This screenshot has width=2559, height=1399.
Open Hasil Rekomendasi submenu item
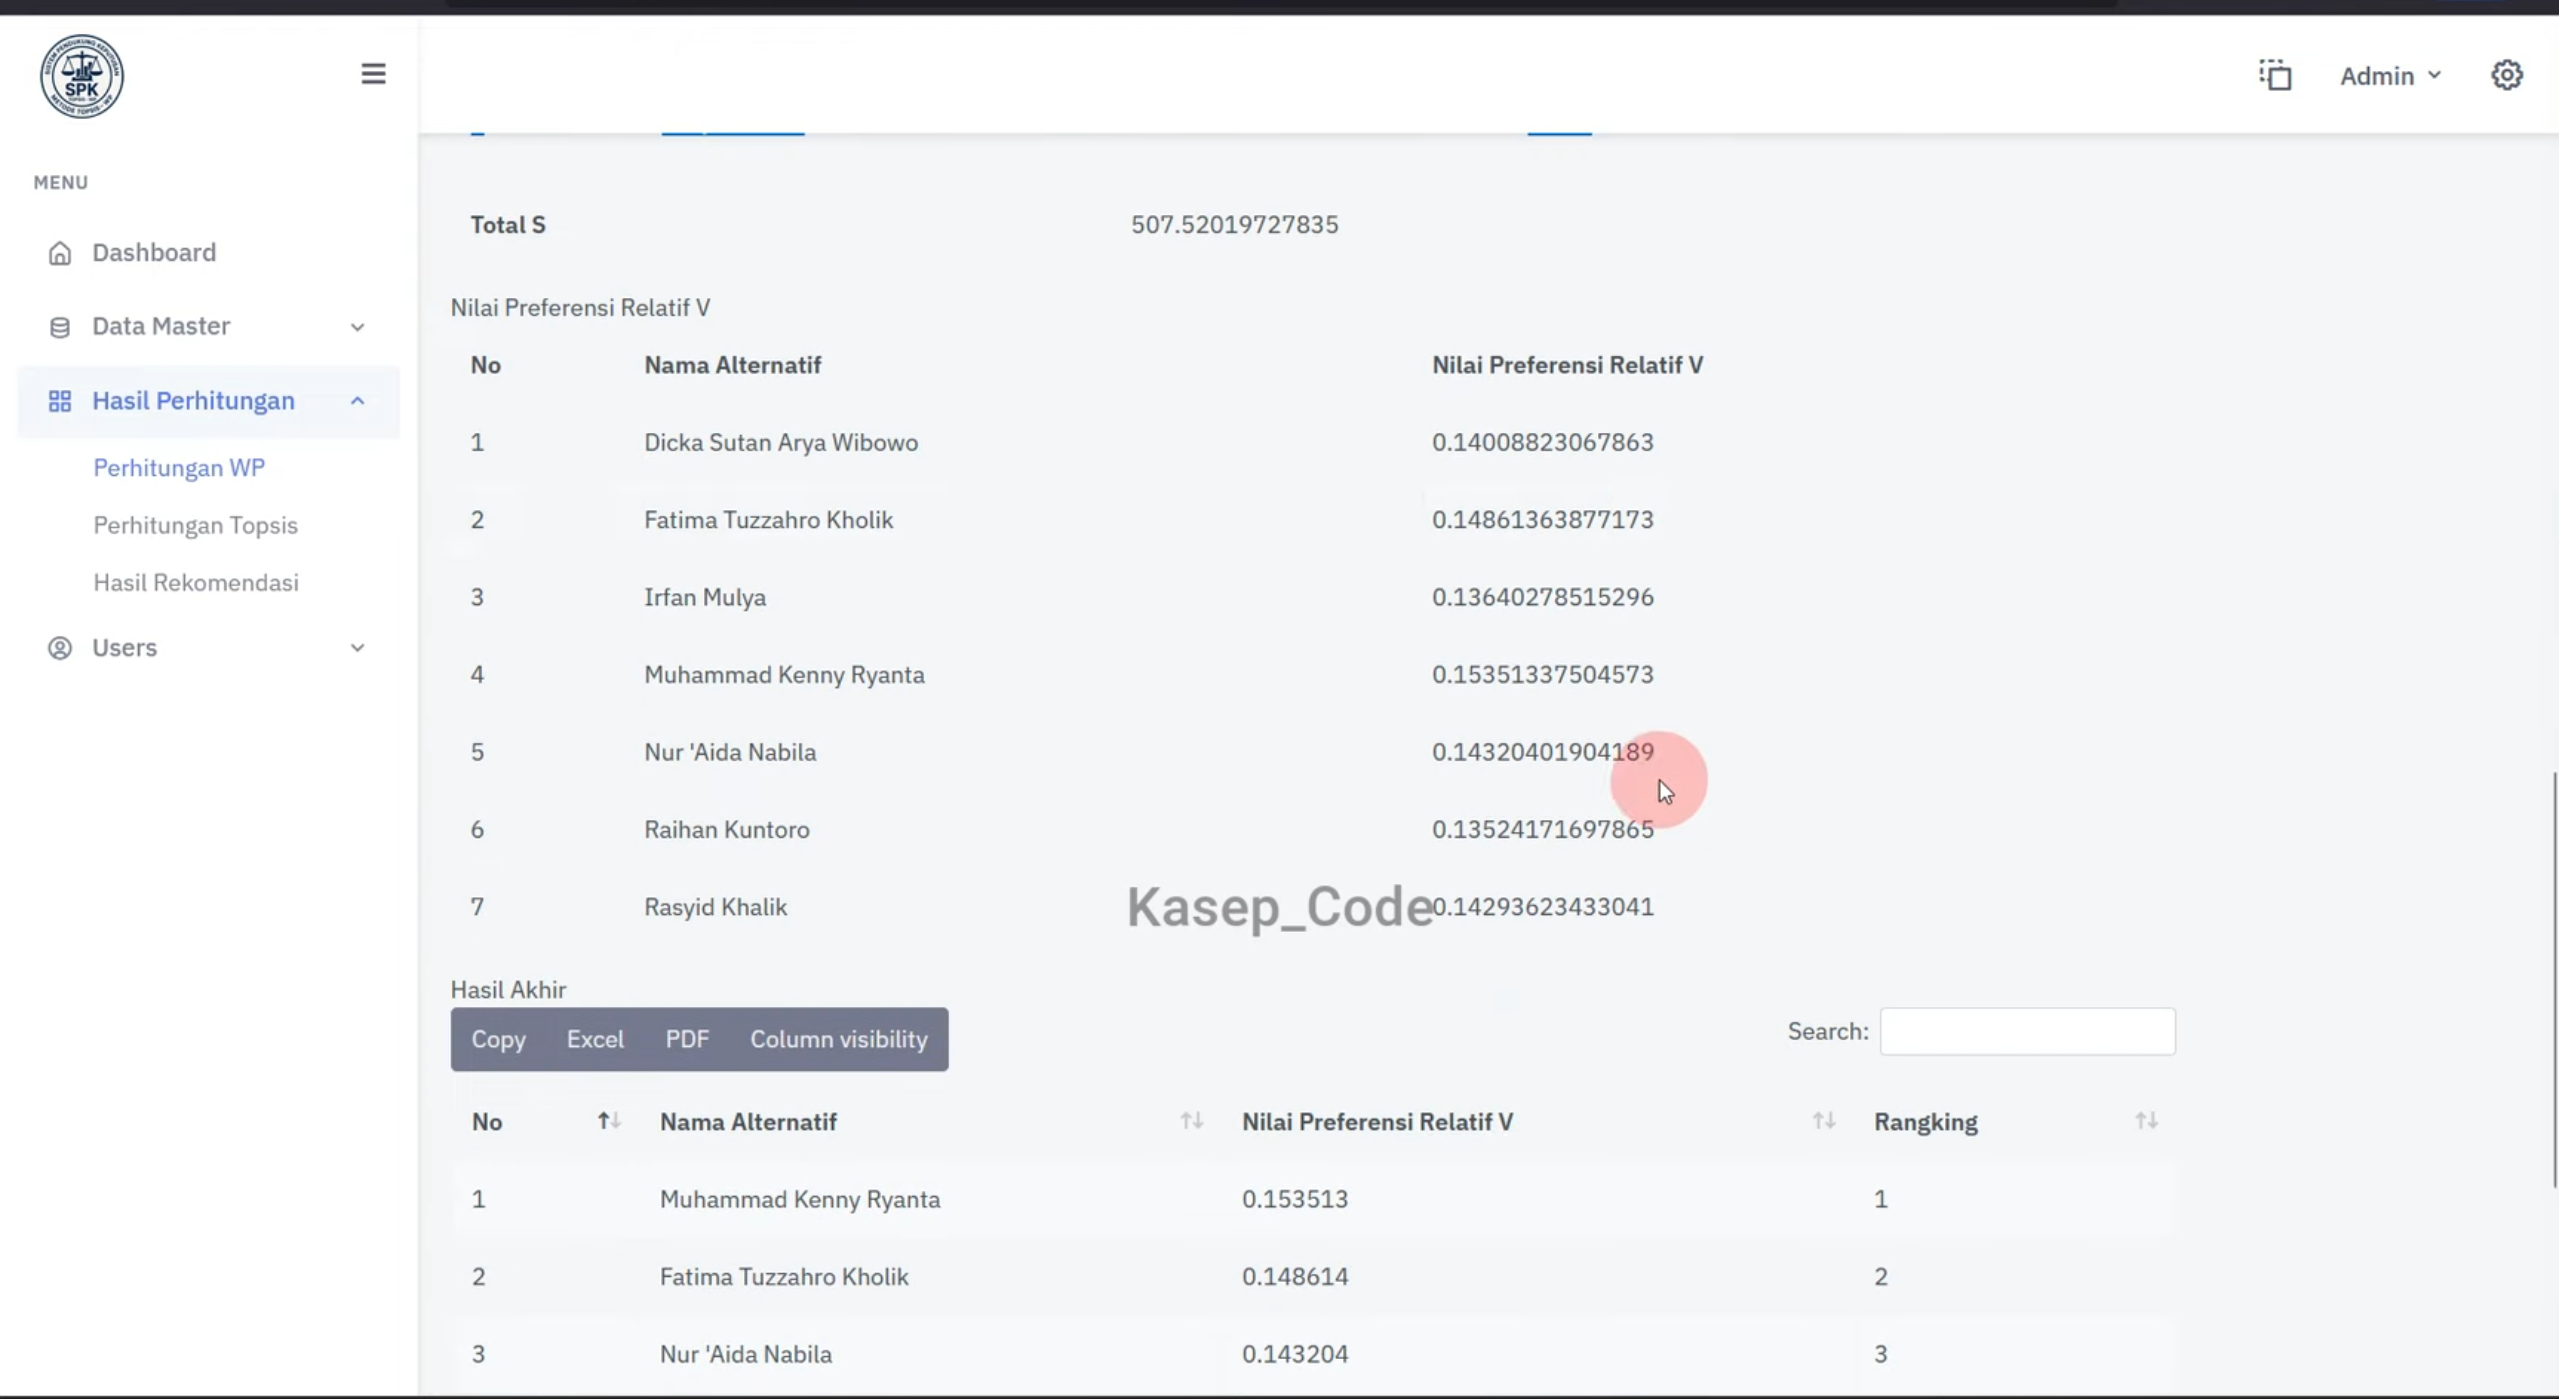pyautogui.click(x=196, y=583)
